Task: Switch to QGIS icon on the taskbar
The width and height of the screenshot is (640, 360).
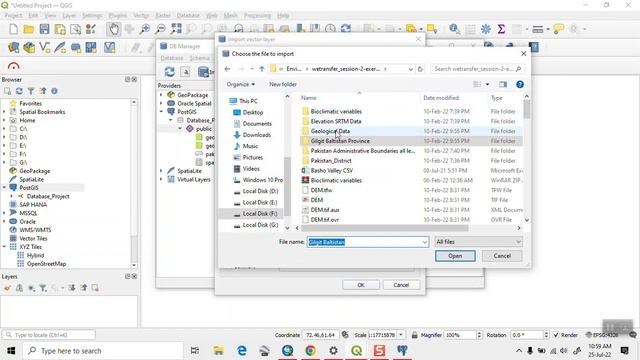Action: 356,351
